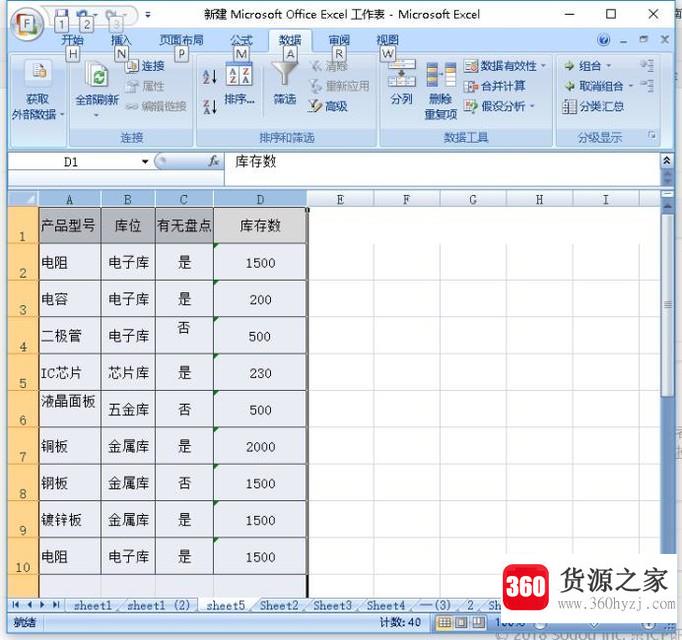Click the Advanced filter icon

[x=314, y=106]
